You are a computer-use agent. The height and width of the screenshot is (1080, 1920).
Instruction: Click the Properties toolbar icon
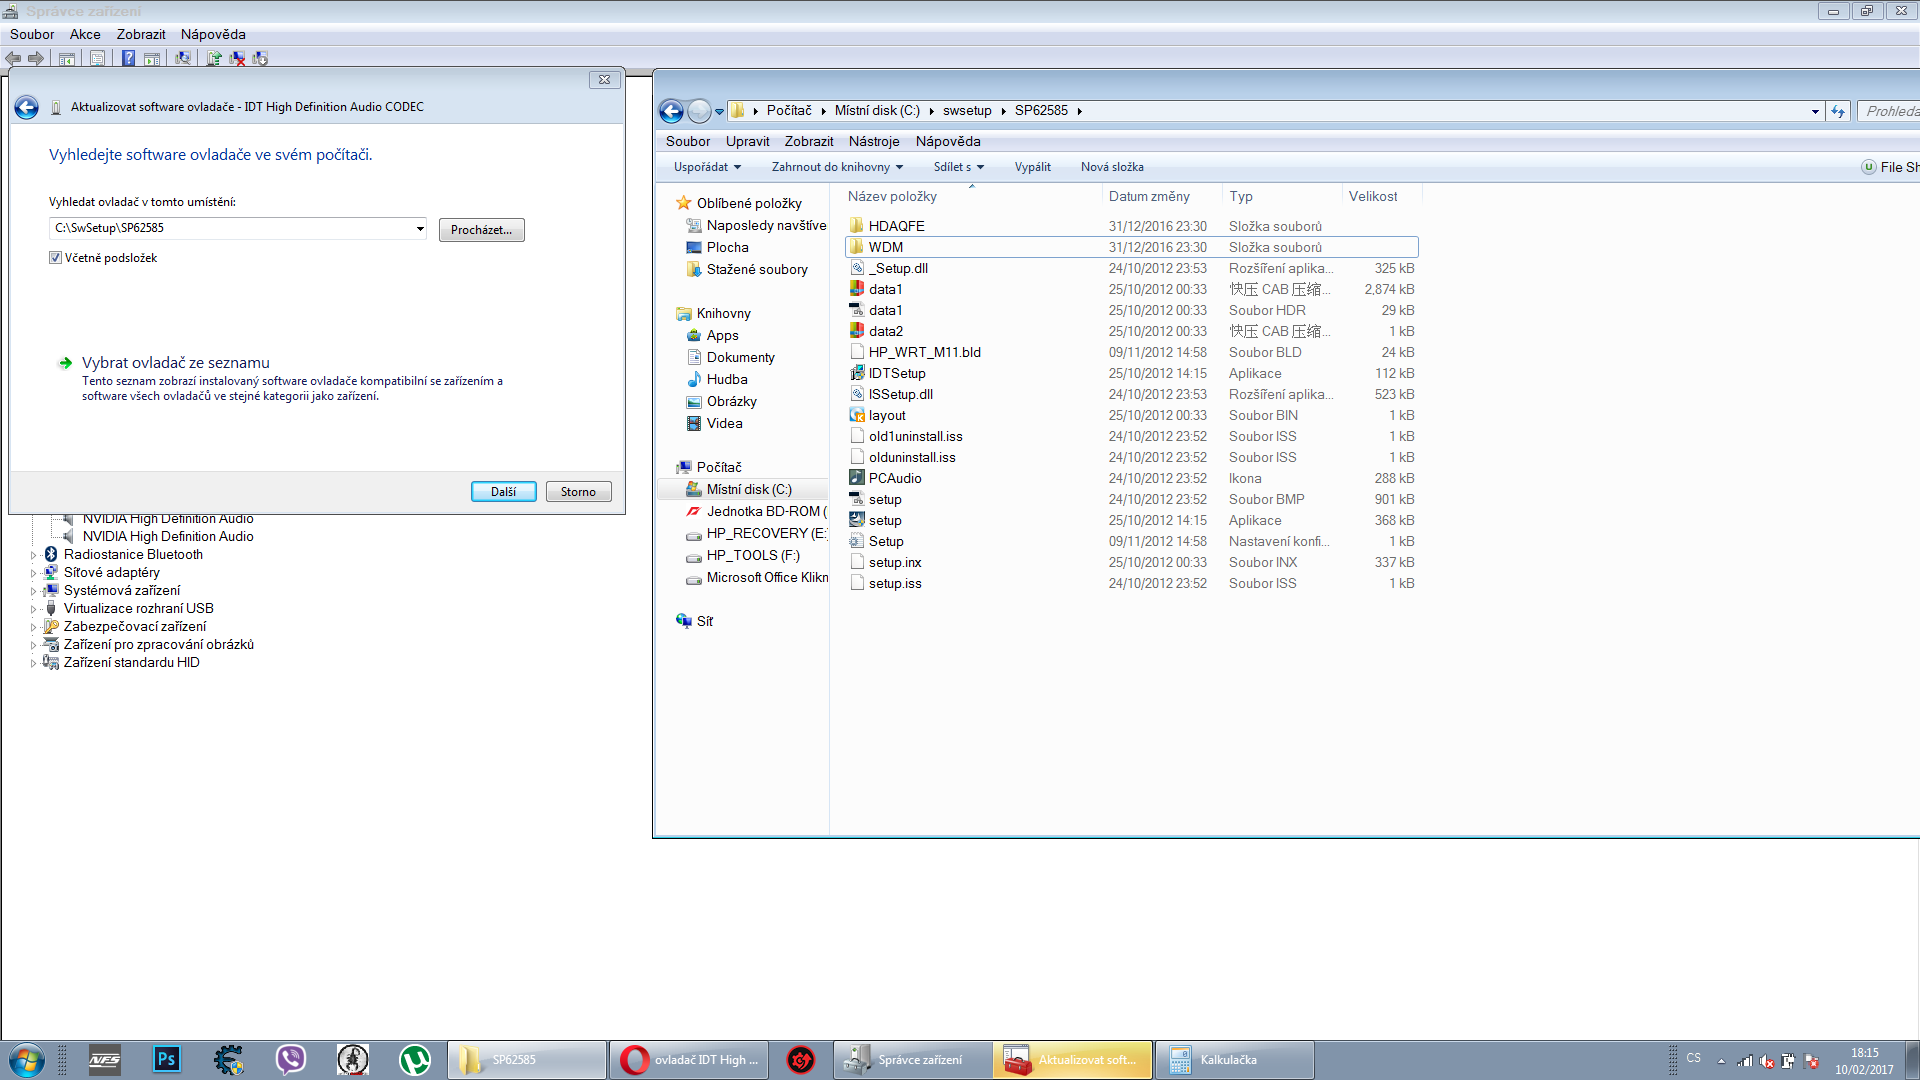[x=97, y=58]
